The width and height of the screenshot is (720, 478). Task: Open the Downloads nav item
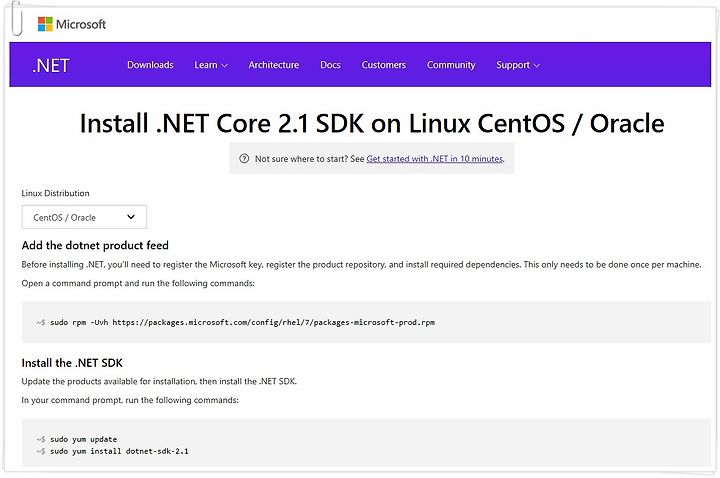150,65
